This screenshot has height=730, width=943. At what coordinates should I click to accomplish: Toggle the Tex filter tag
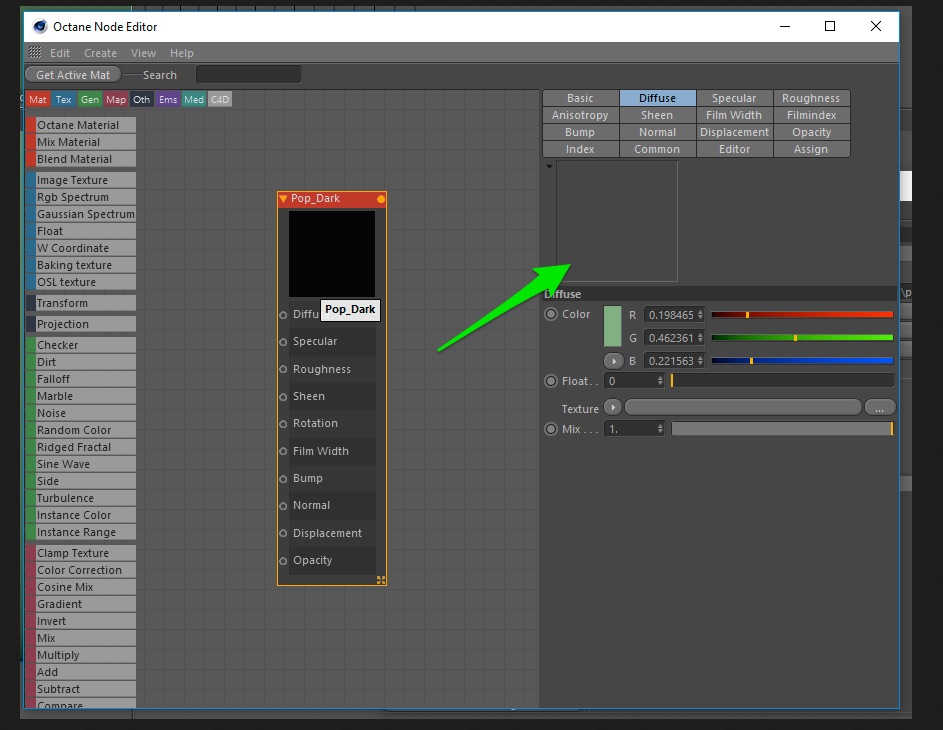(63, 99)
